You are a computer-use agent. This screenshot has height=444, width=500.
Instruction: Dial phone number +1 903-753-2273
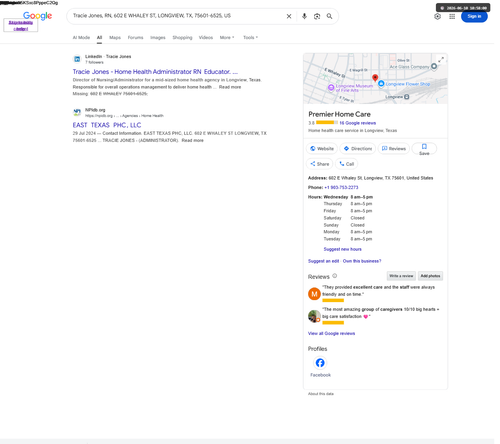(341, 187)
